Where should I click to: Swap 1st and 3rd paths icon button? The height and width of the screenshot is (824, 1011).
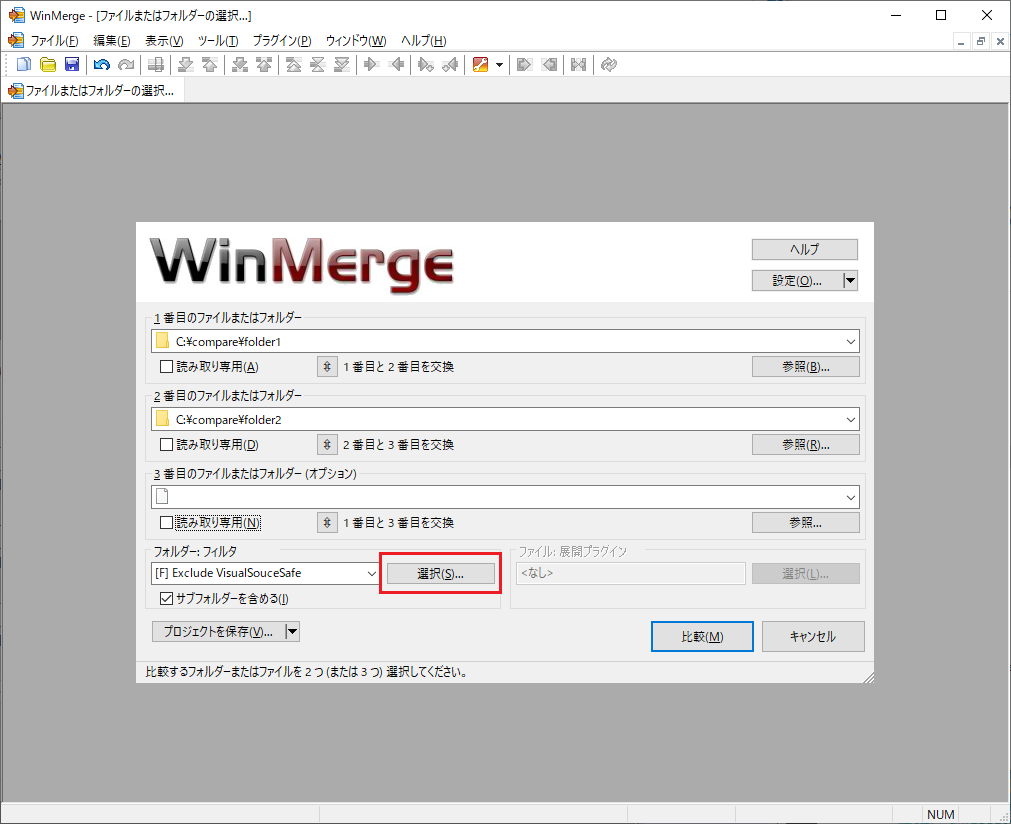coord(327,523)
